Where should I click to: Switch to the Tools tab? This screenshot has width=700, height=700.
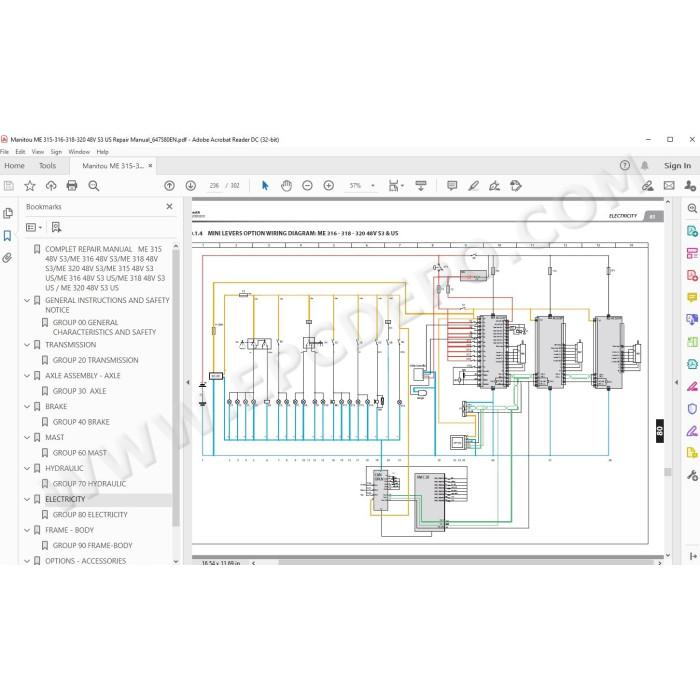click(47, 166)
